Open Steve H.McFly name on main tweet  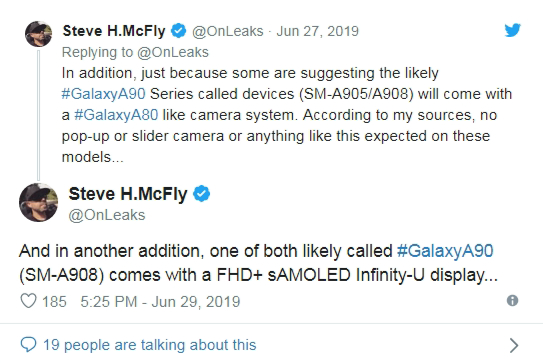click(x=128, y=194)
